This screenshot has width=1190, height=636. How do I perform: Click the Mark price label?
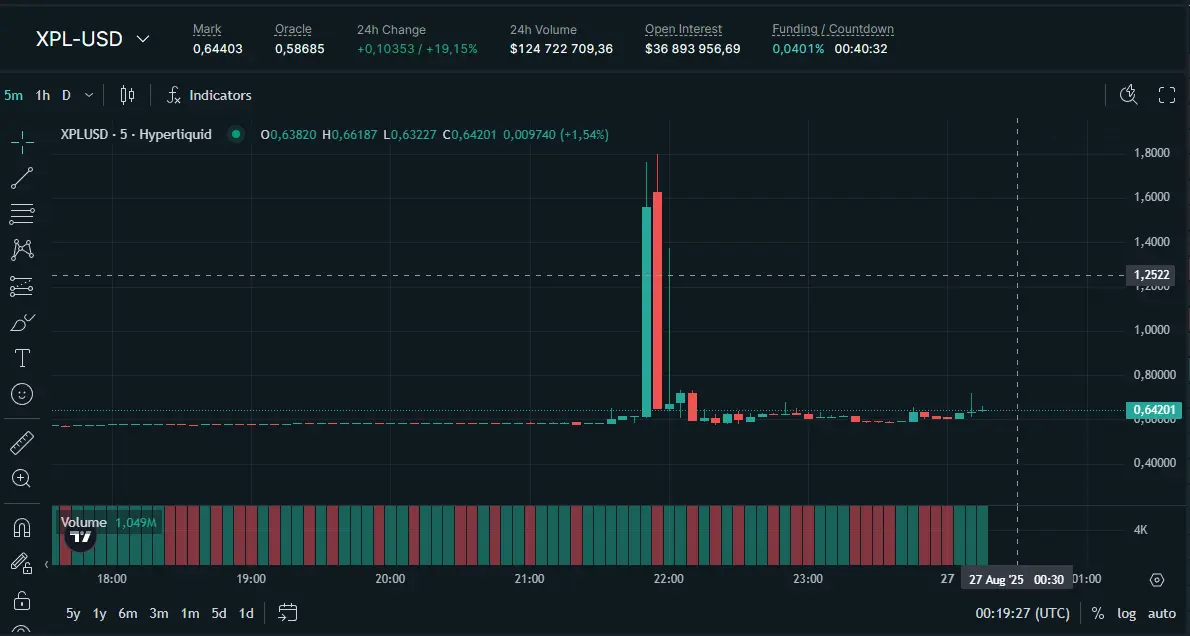click(207, 30)
